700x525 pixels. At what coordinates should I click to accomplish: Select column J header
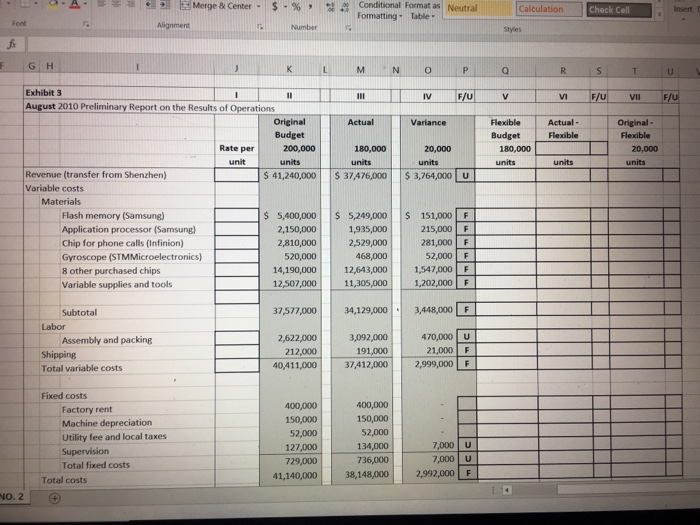pos(237,68)
